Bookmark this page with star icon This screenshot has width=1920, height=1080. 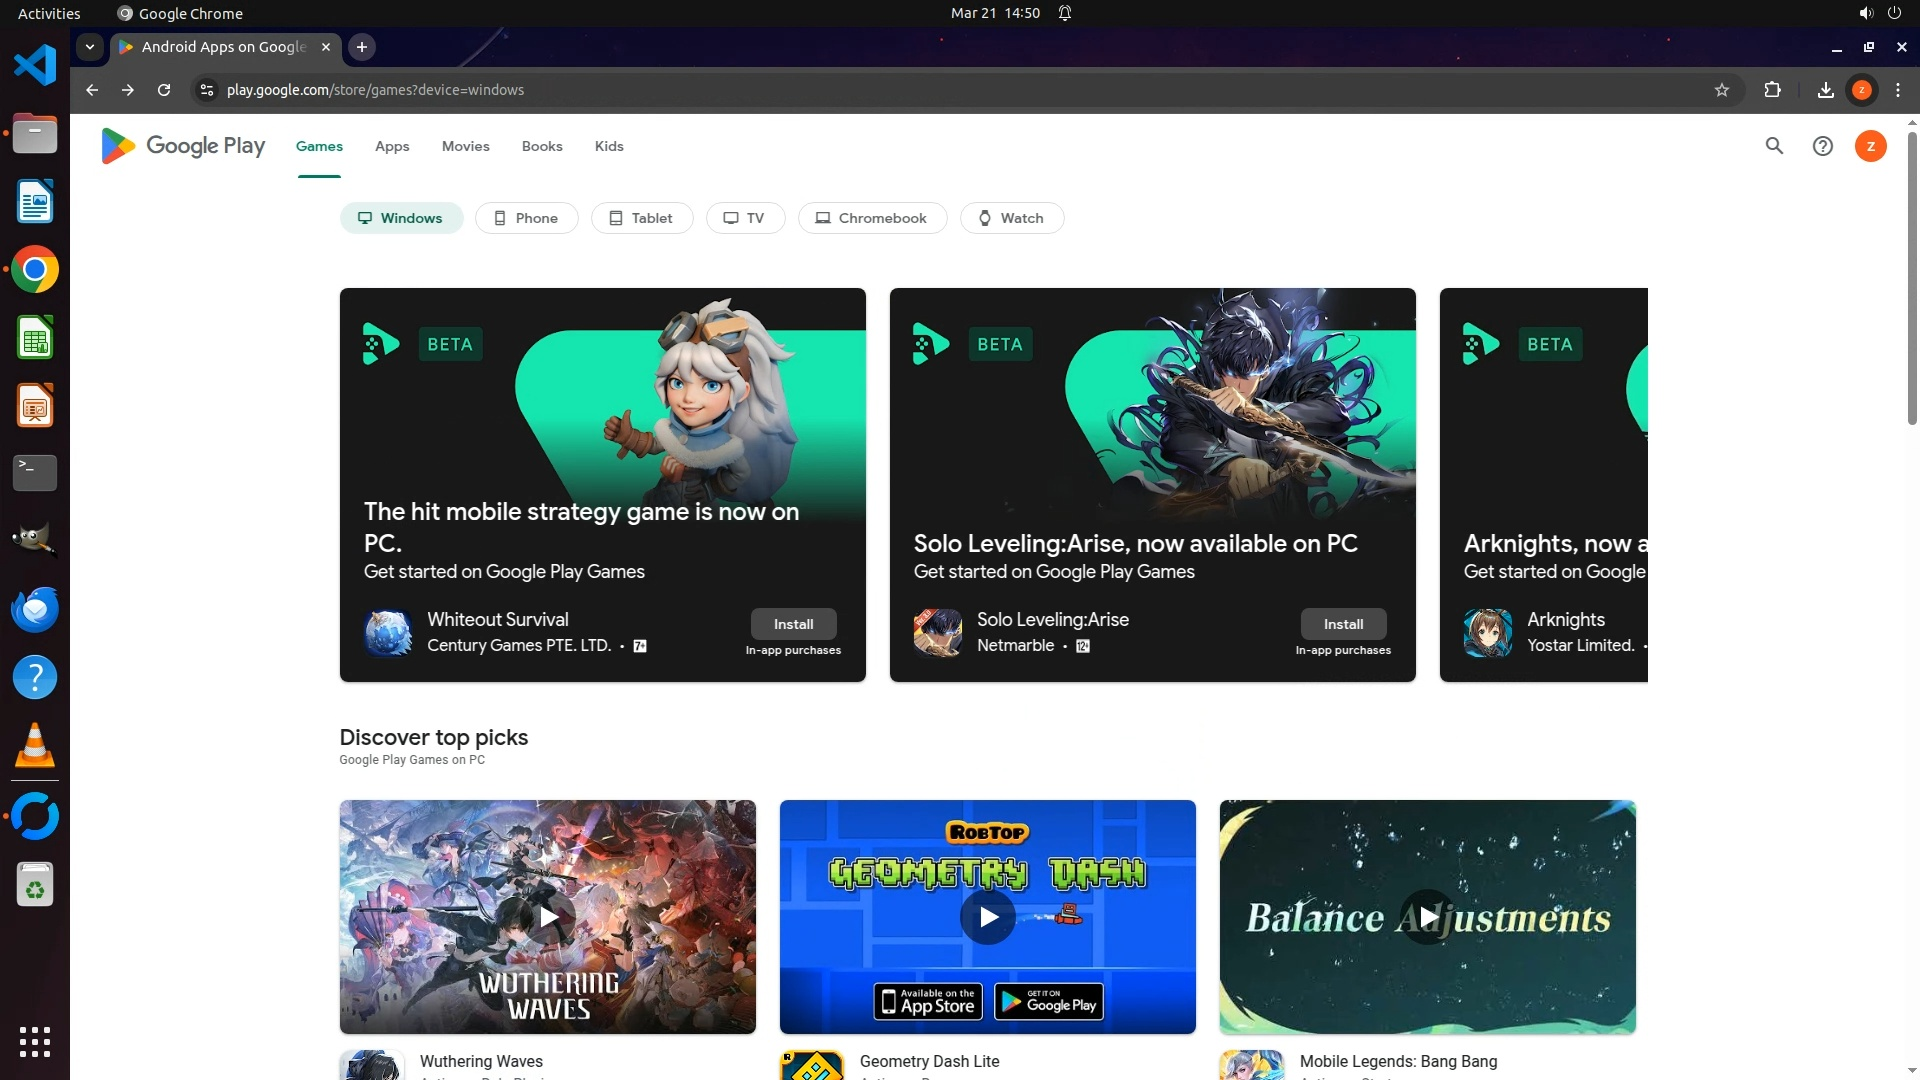(x=1721, y=90)
